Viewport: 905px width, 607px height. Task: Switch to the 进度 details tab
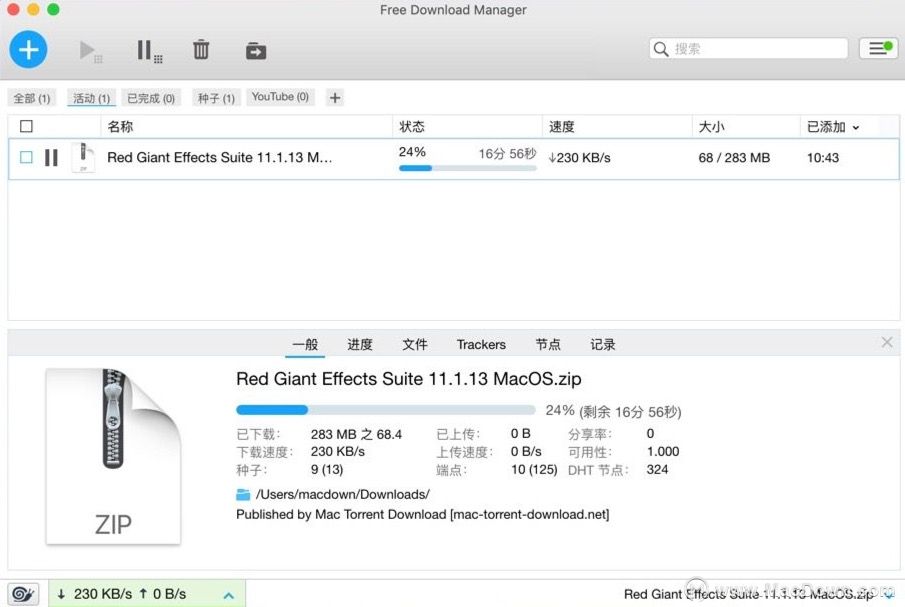click(x=360, y=344)
